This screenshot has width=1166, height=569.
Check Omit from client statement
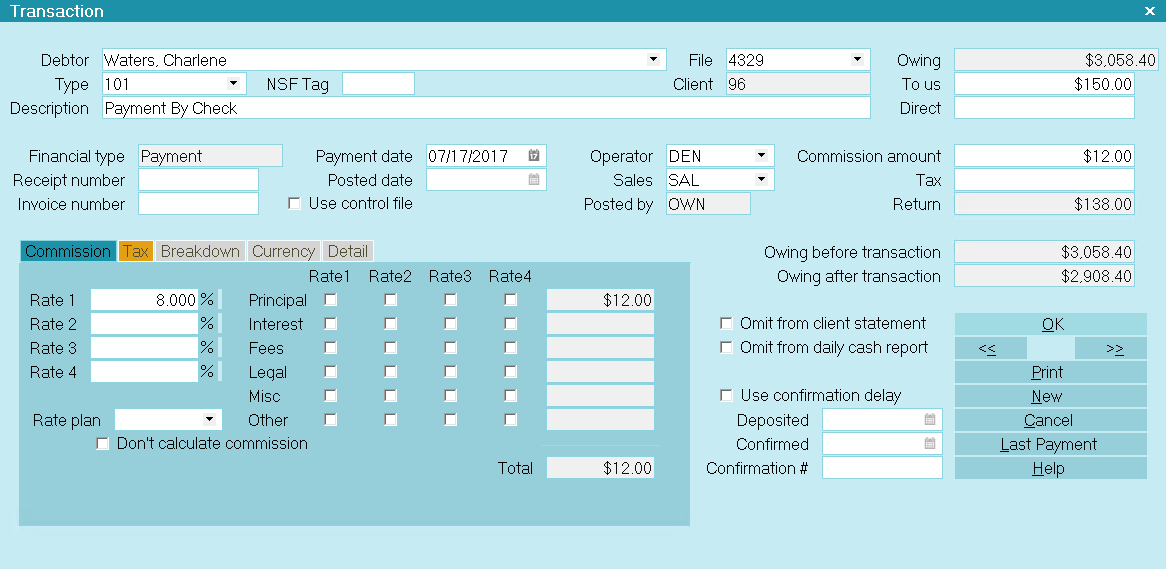pos(727,324)
